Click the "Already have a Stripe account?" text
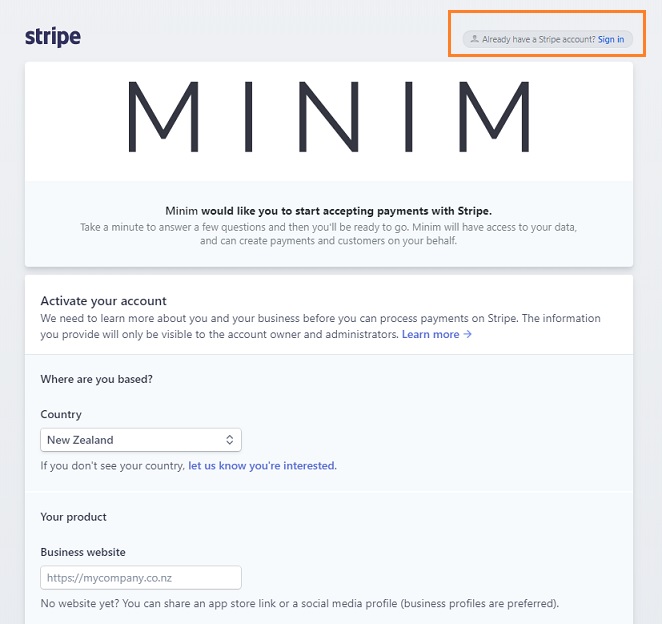The width and height of the screenshot is (662, 624). pyautogui.click(x=538, y=39)
